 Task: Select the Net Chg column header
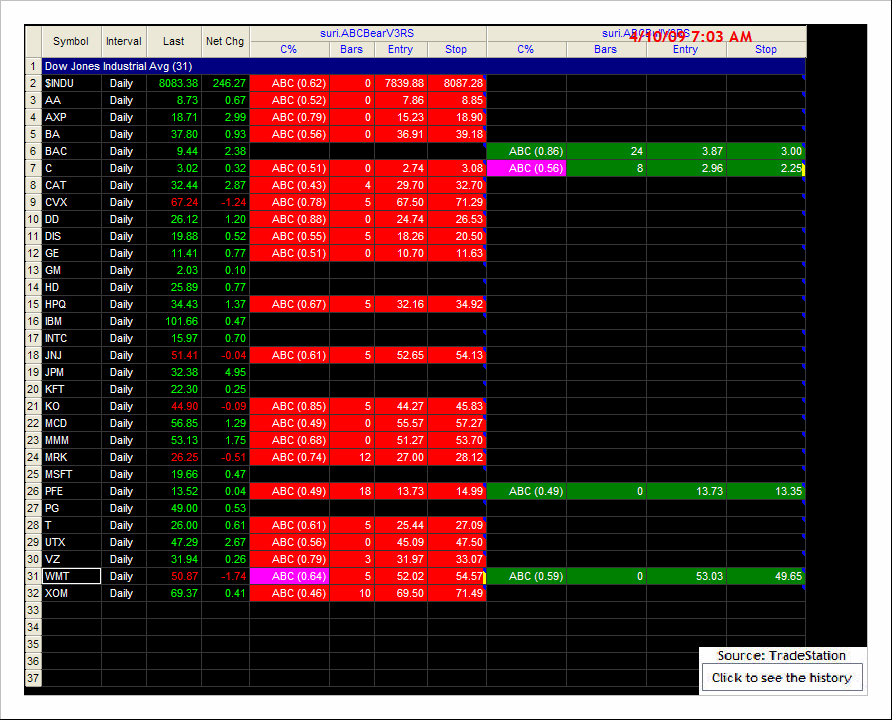[x=225, y=42]
